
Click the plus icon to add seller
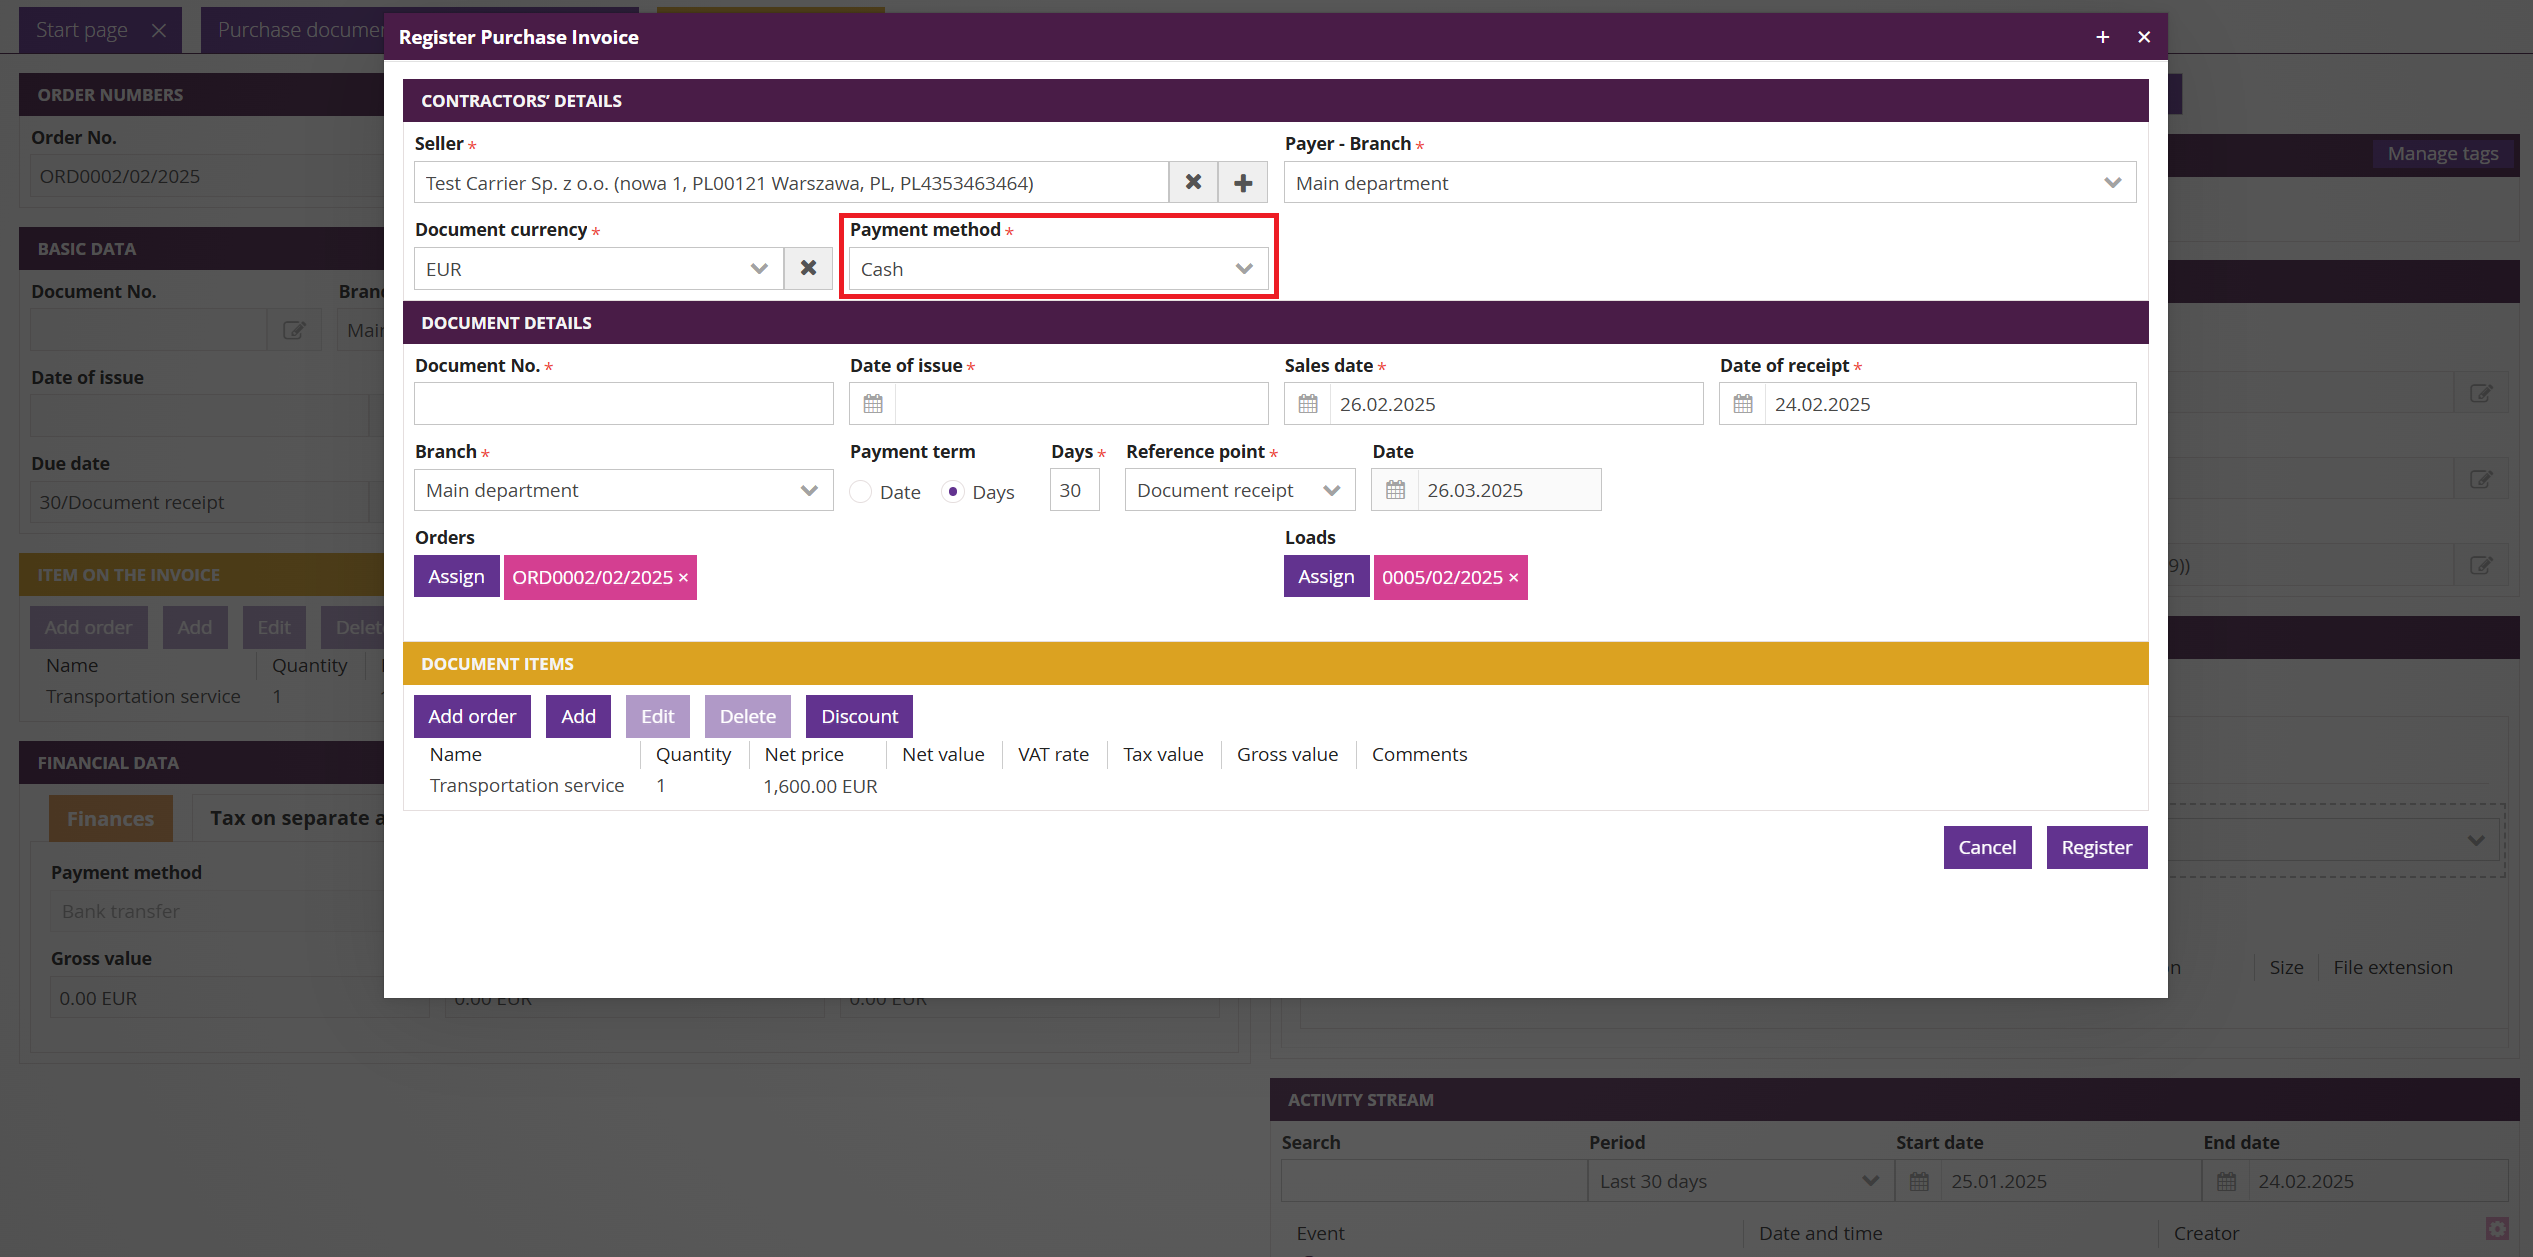pyautogui.click(x=1243, y=182)
